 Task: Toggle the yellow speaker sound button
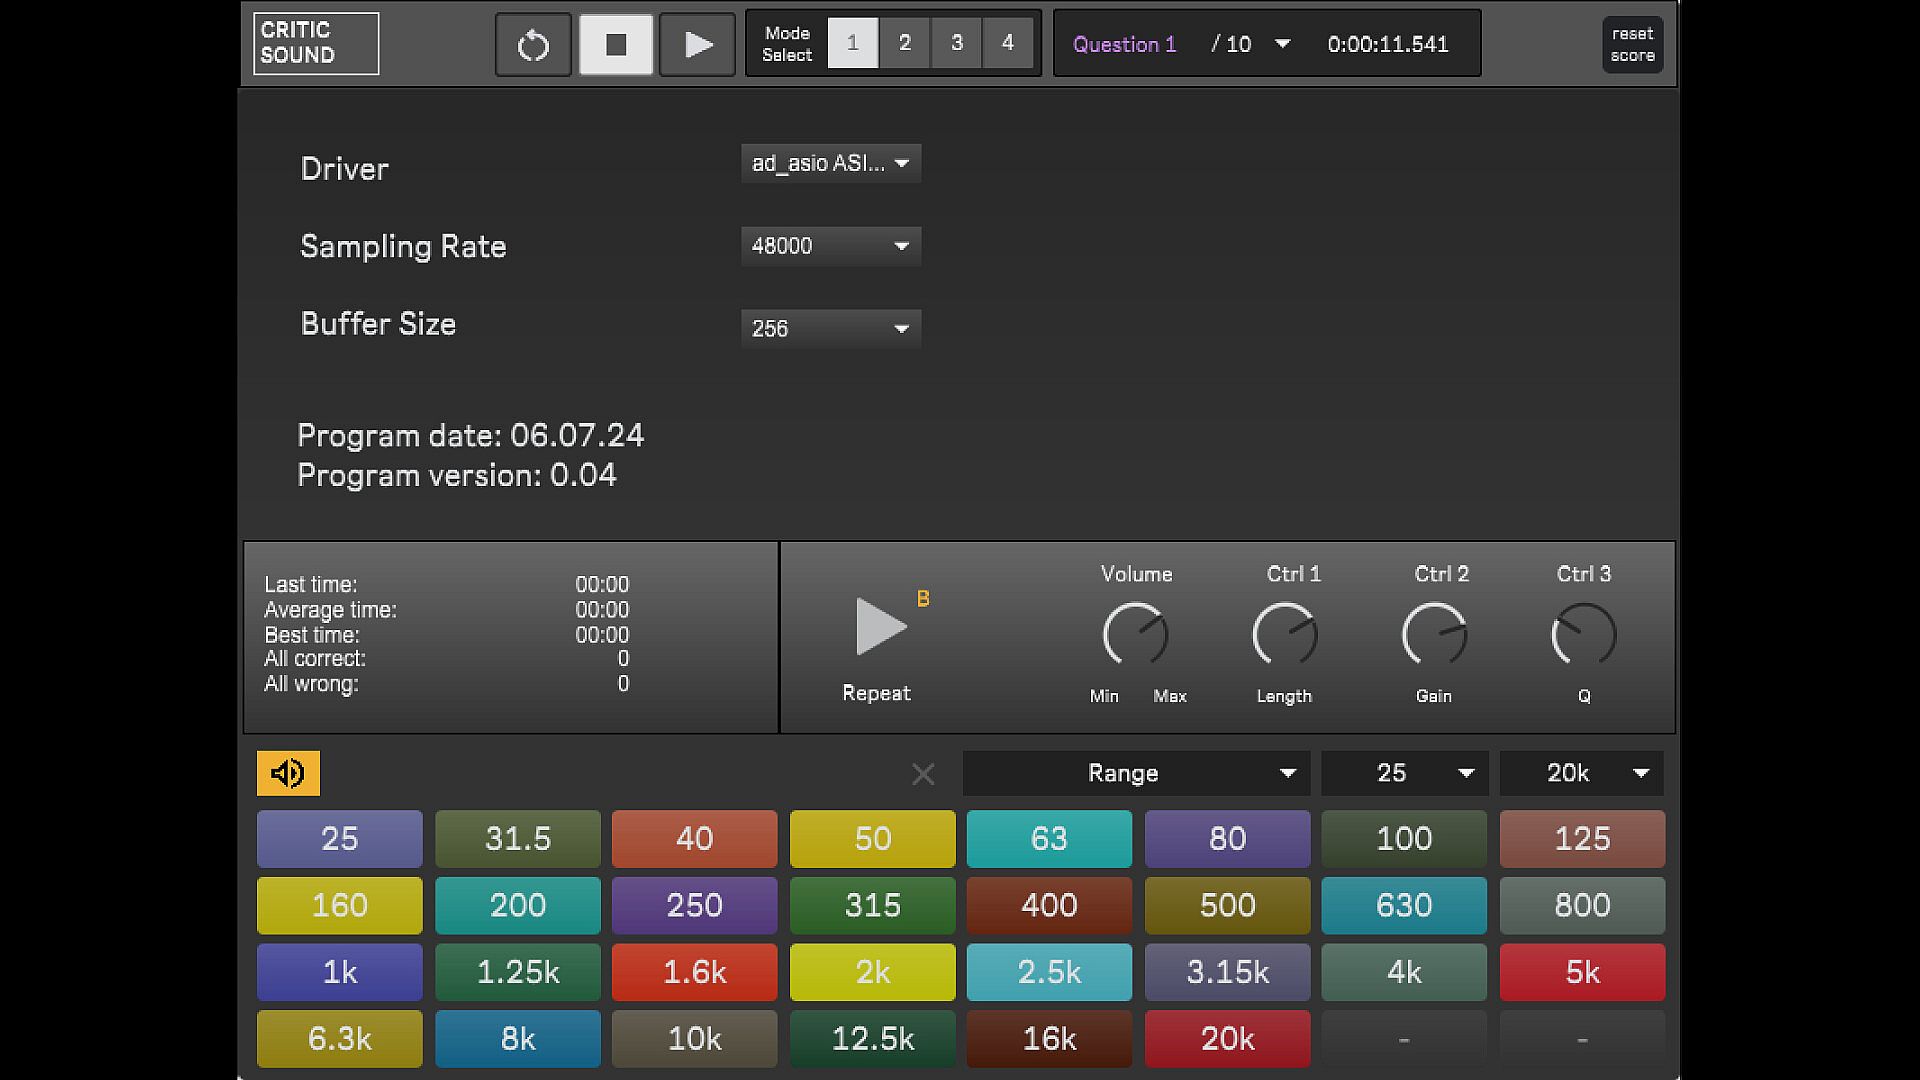288,773
